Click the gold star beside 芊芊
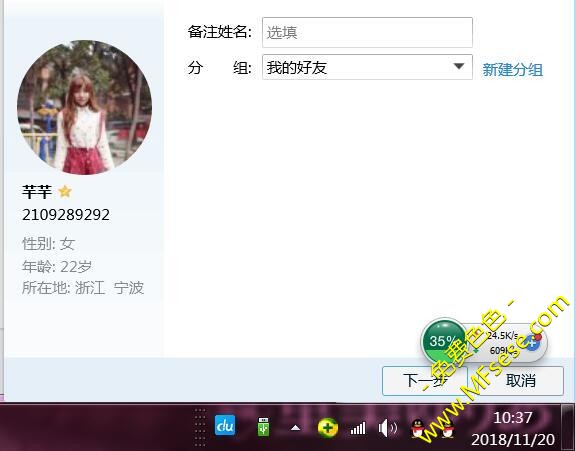This screenshot has width=575, height=451. point(65,191)
